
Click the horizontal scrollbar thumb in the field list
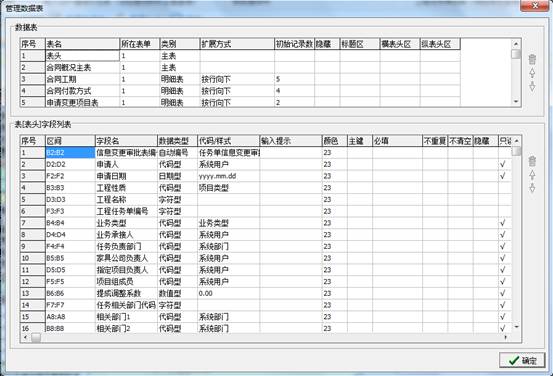coord(36,338)
